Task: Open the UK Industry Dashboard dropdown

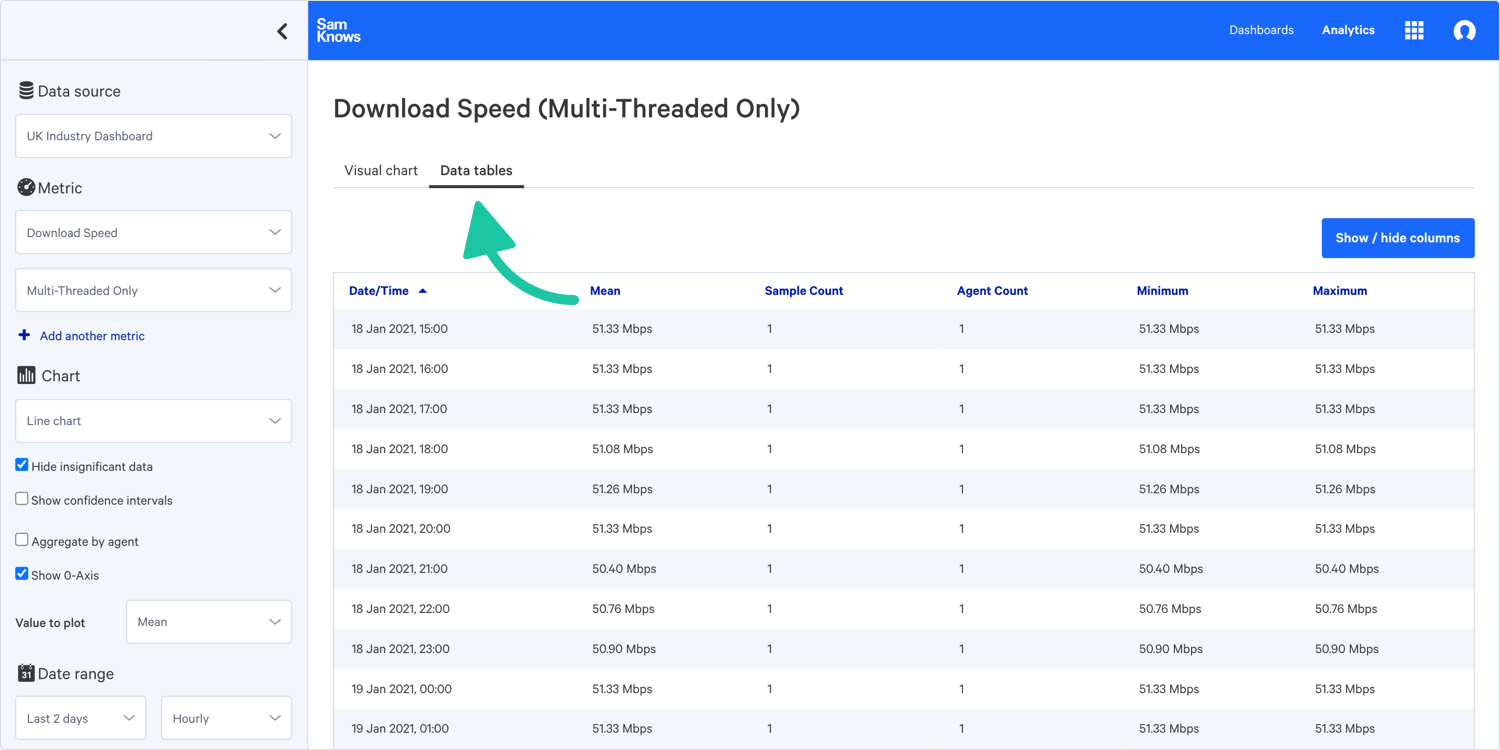Action: (153, 136)
